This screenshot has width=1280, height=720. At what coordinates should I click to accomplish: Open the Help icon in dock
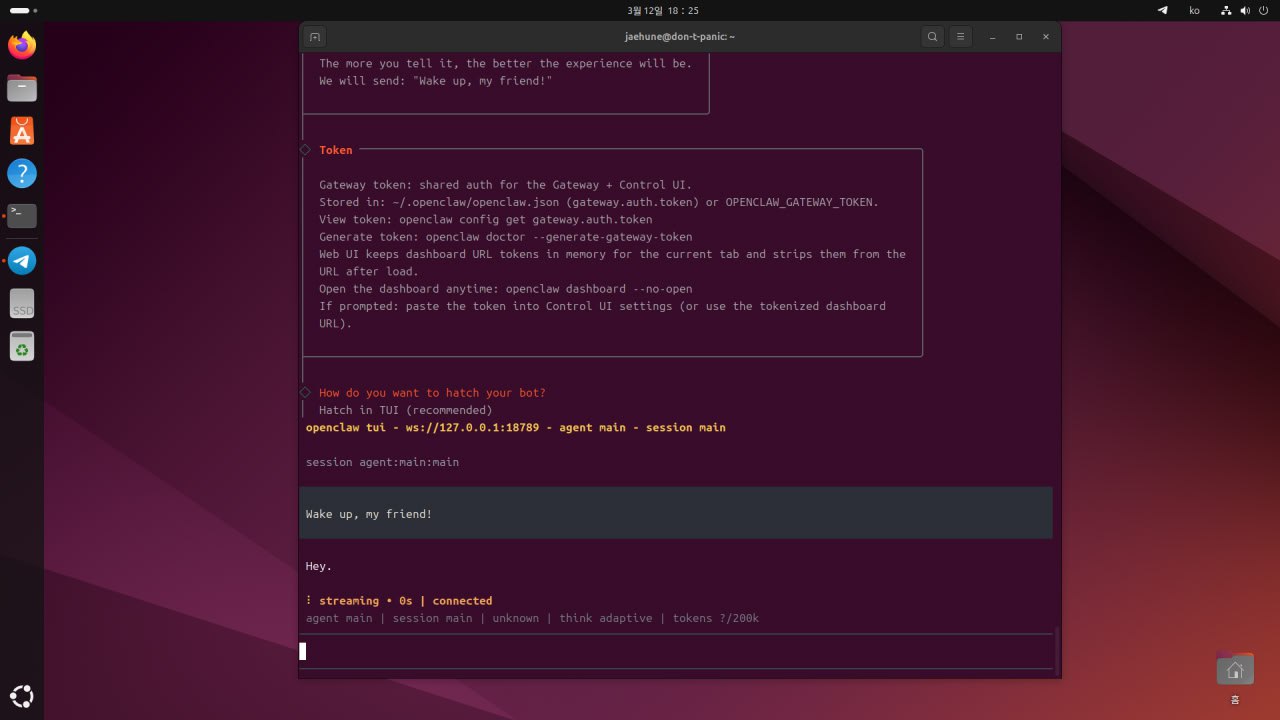click(22, 173)
